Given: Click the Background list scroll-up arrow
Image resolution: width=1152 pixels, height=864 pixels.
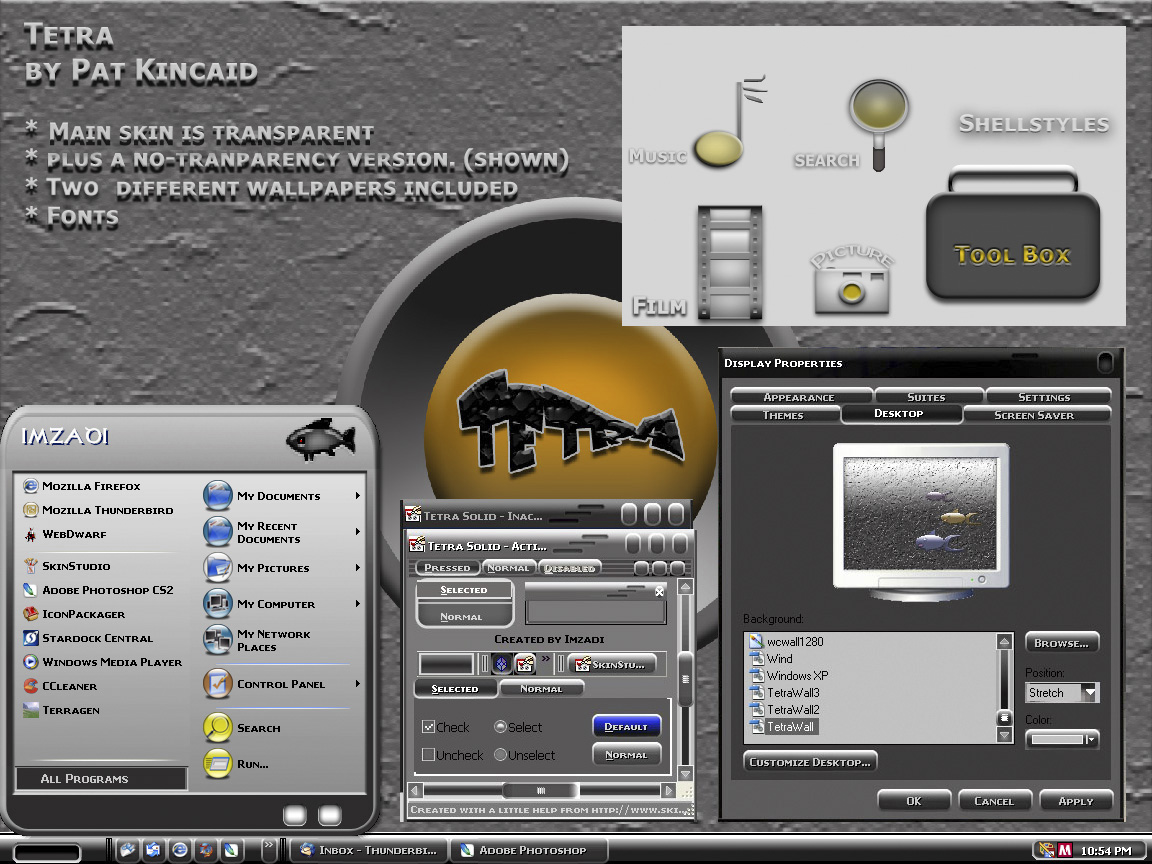Looking at the screenshot, I should [x=1004, y=641].
